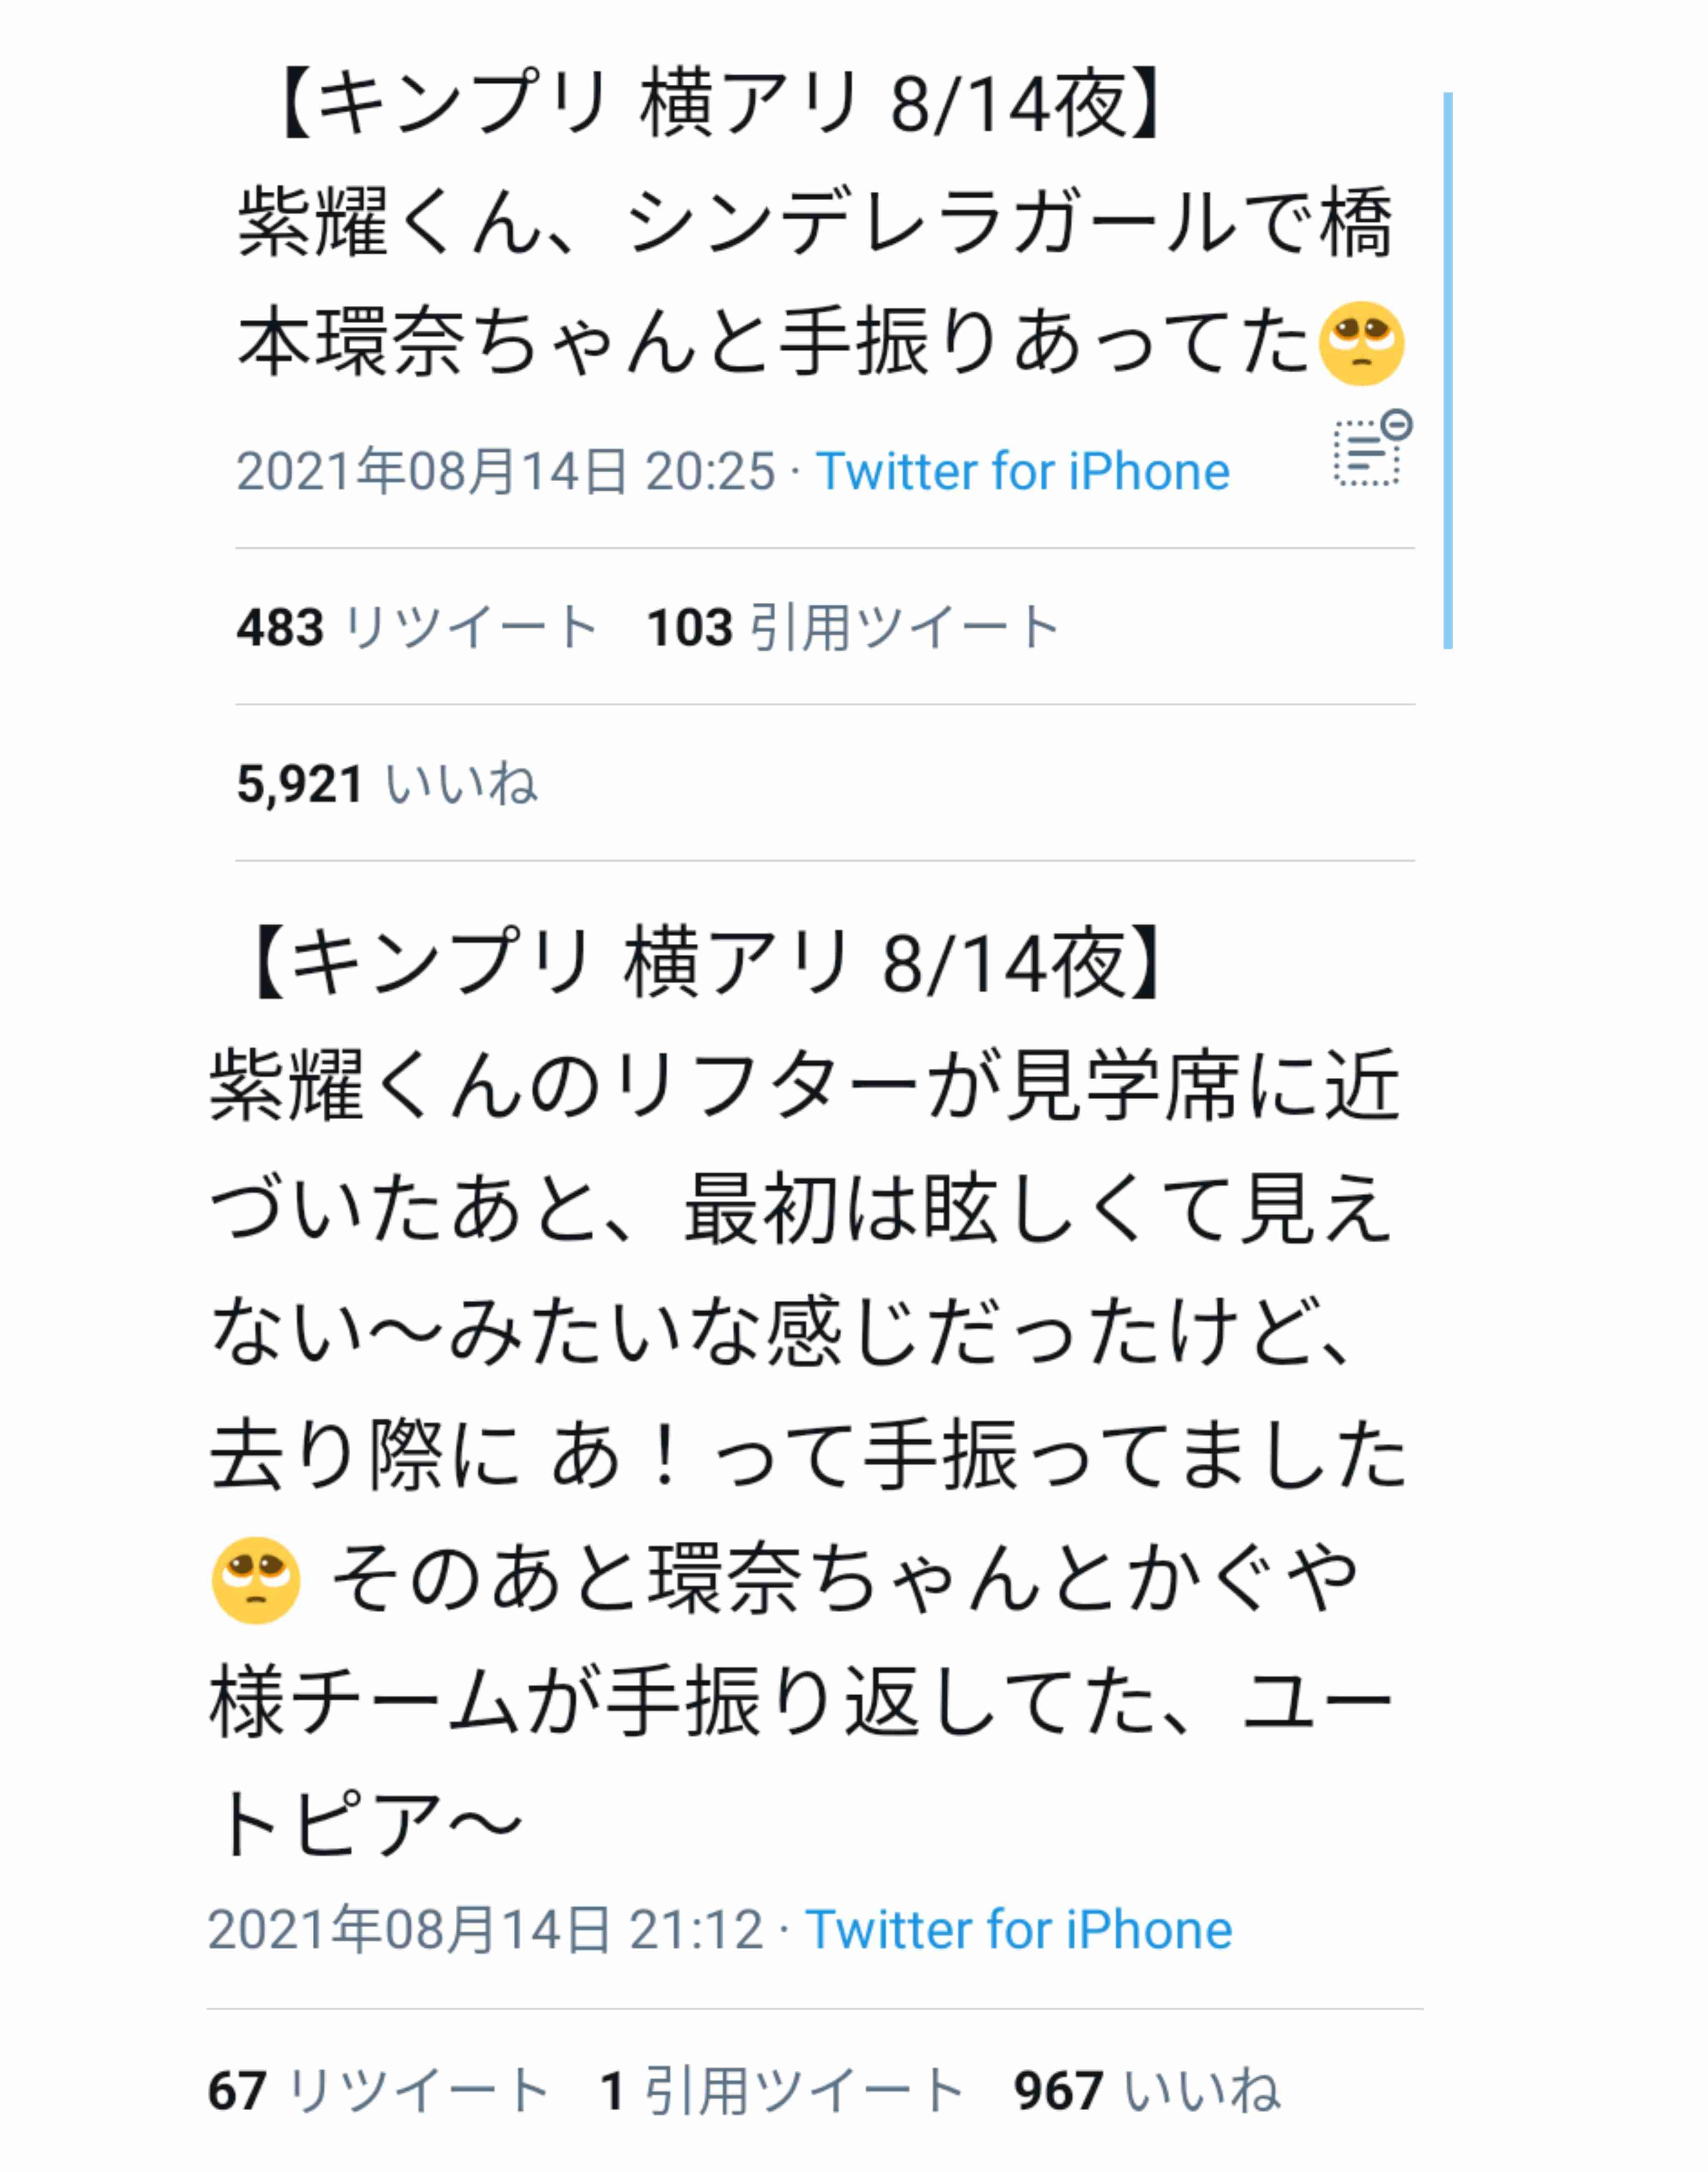Click the pleading emoji before そのあと
The height and width of the screenshot is (2172, 1708).
tap(256, 1580)
